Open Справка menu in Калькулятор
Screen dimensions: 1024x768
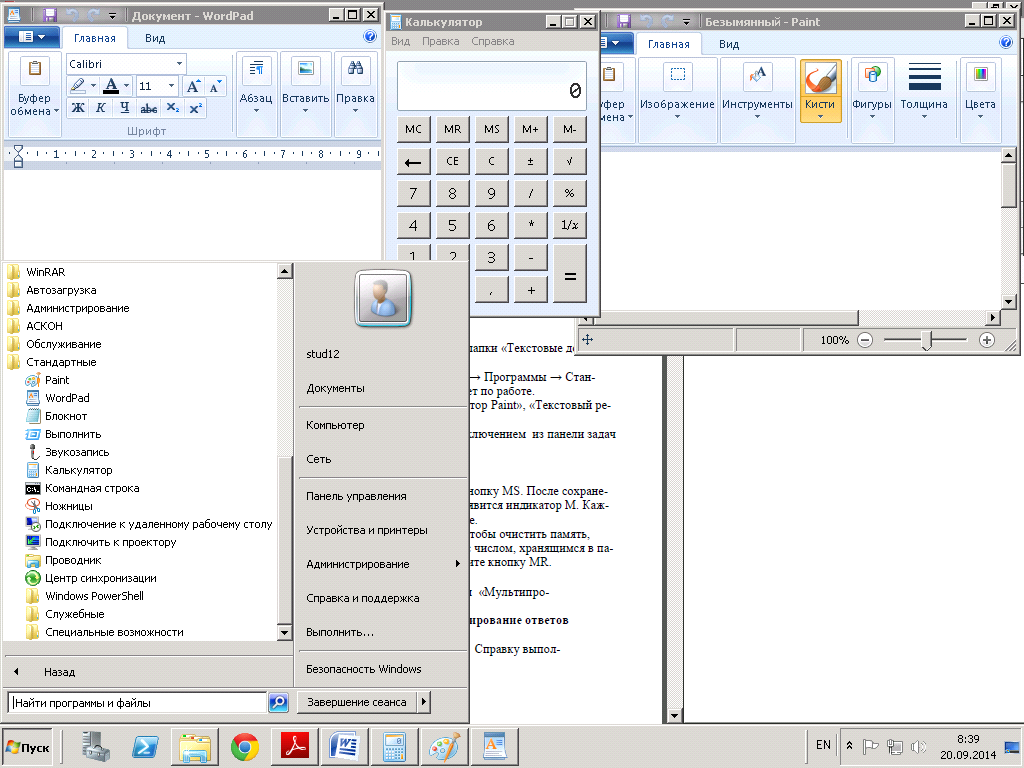coord(492,41)
